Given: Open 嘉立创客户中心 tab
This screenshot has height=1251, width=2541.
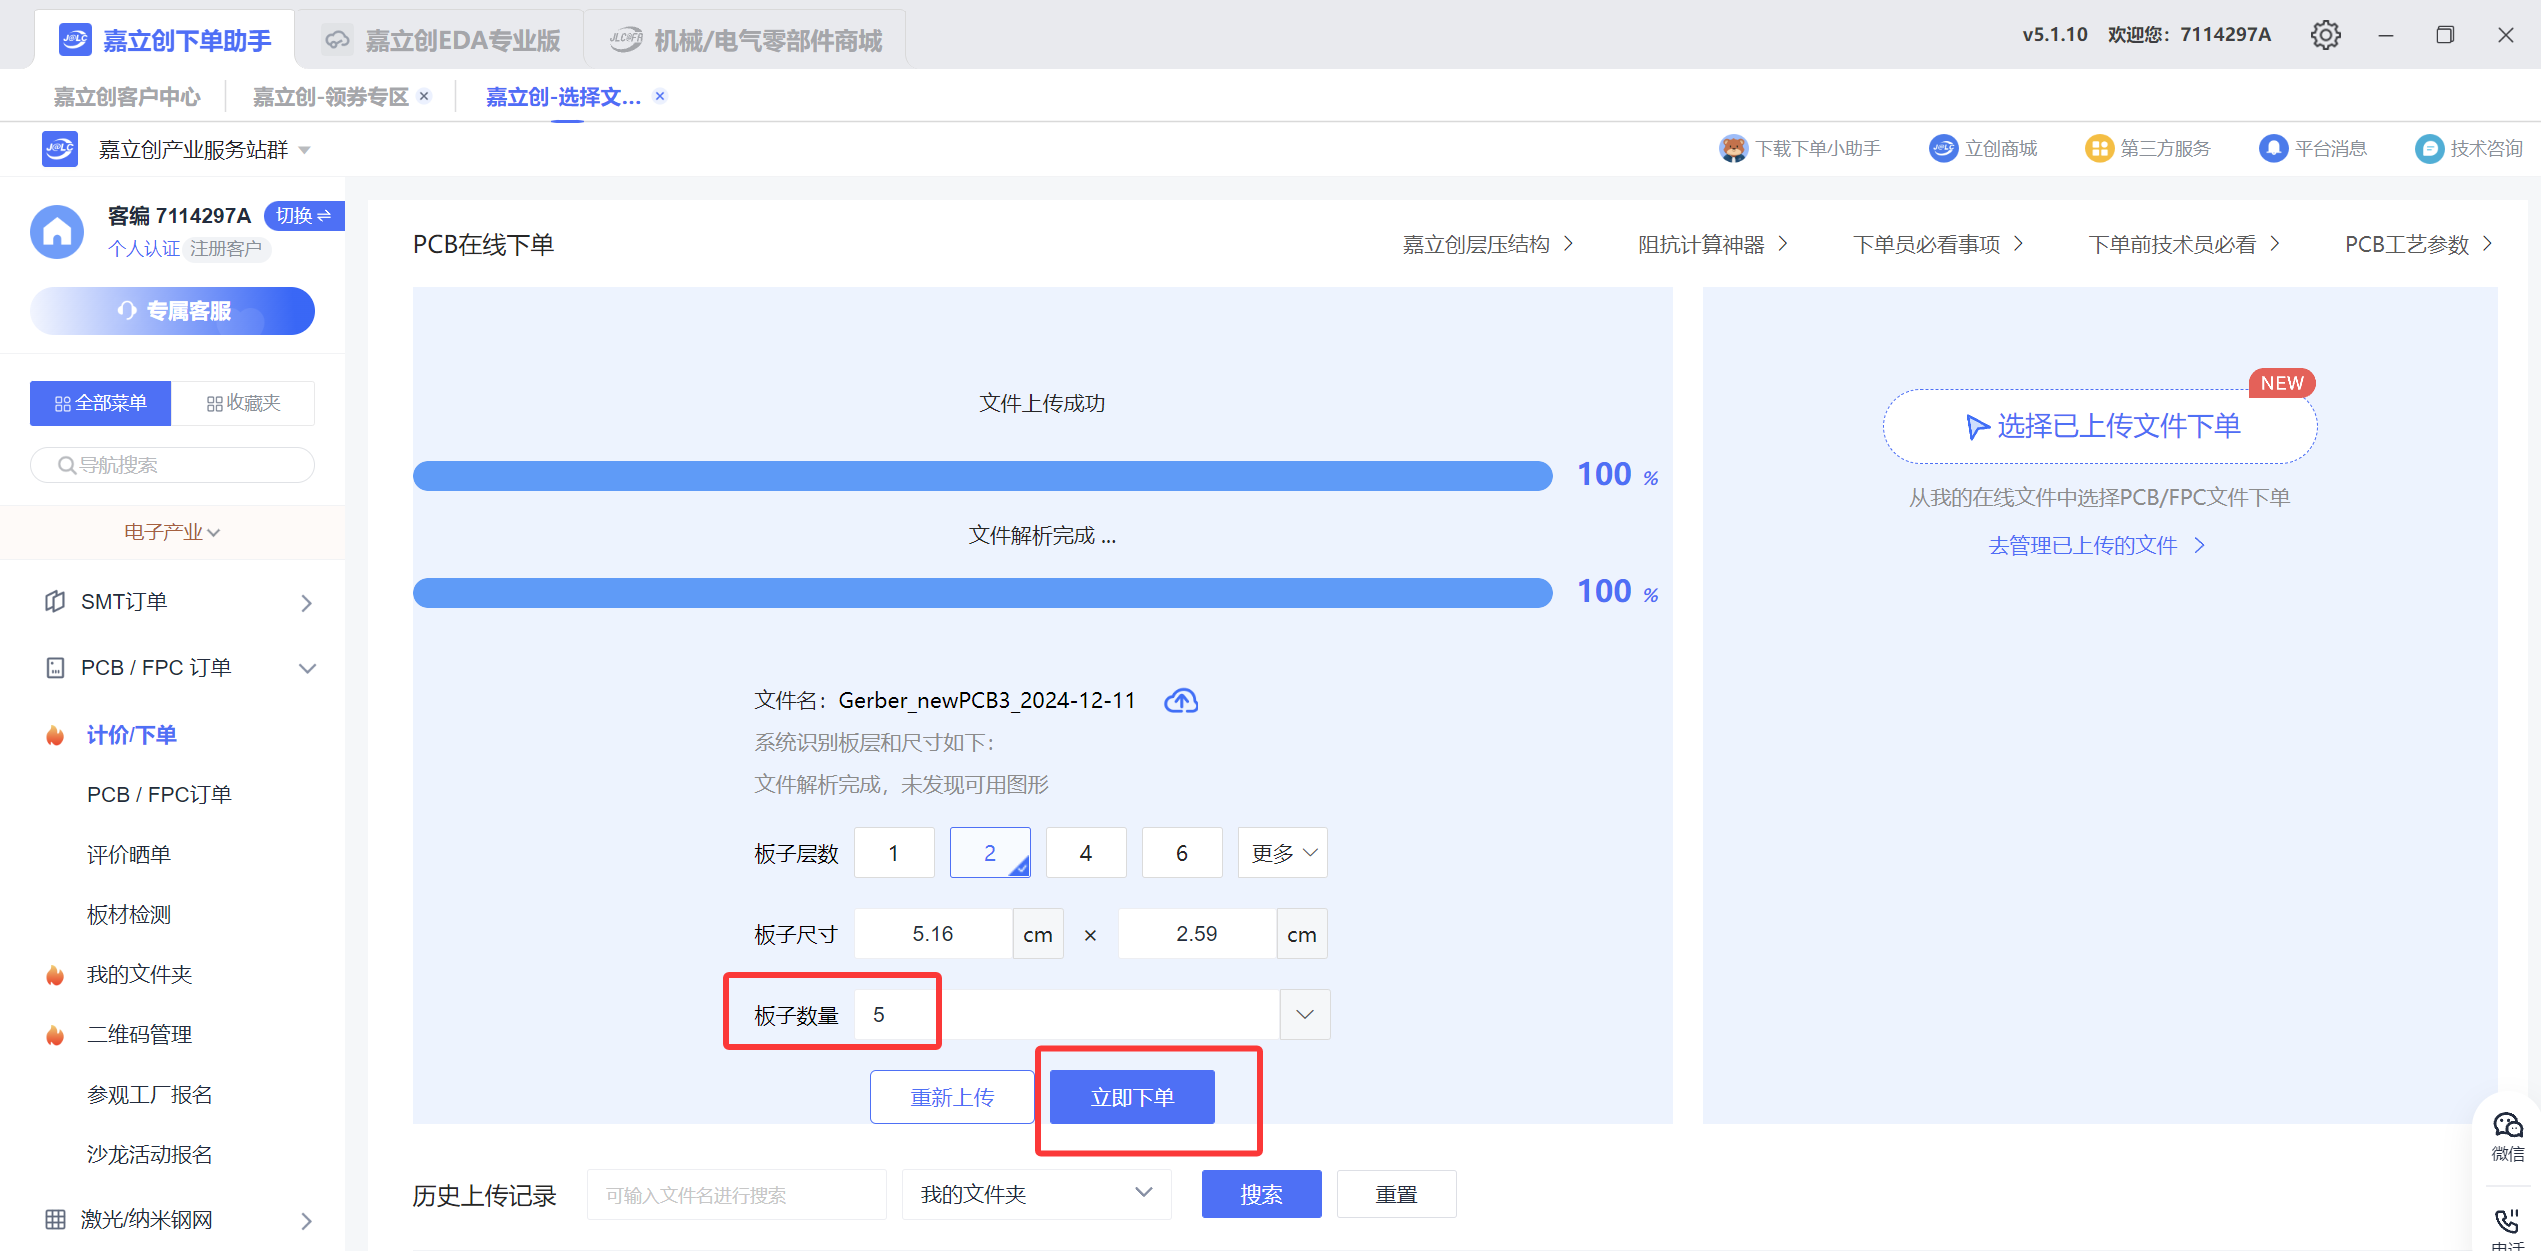Looking at the screenshot, I should pyautogui.click(x=127, y=96).
